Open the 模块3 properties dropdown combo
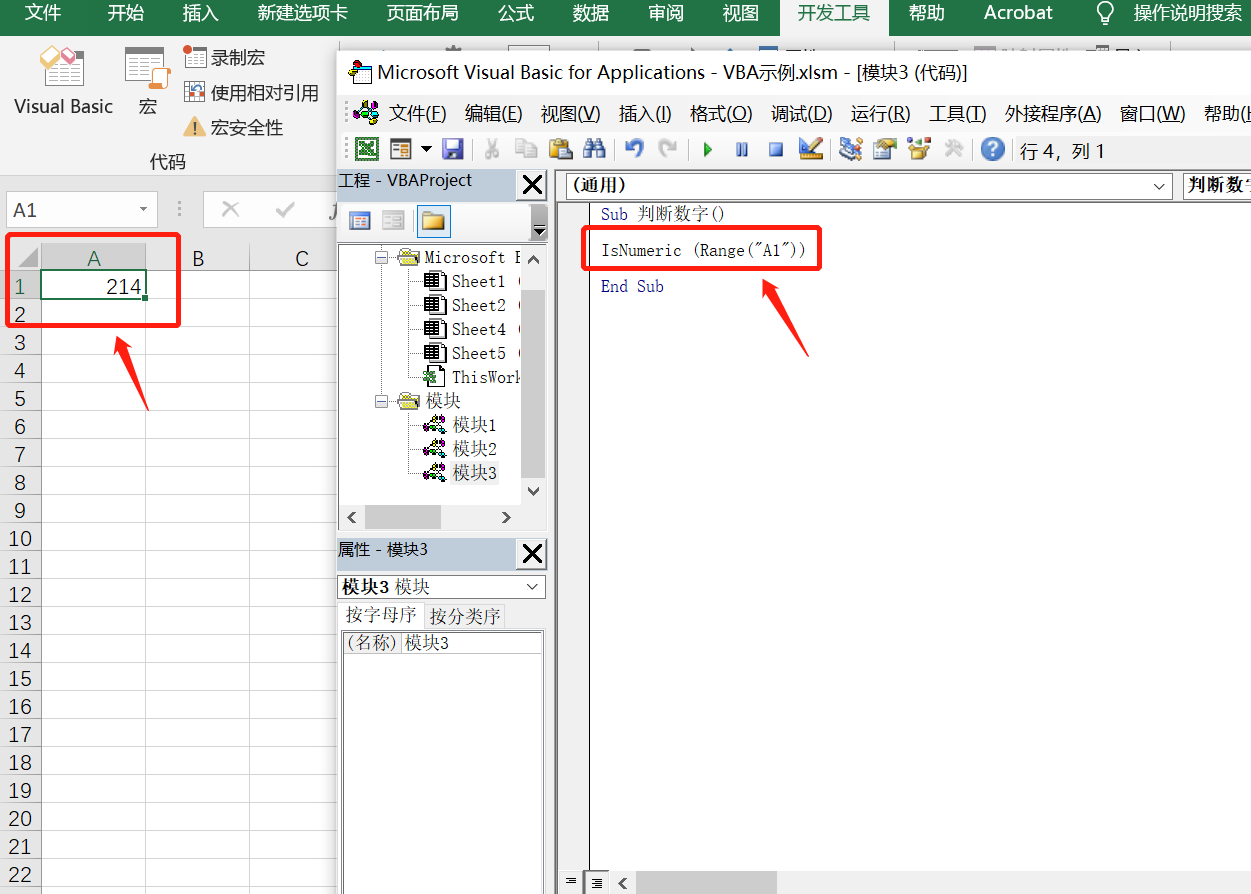1251x894 pixels. [x=533, y=587]
